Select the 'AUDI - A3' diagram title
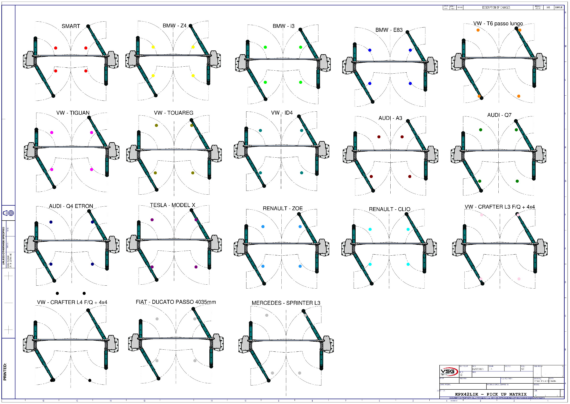The width and height of the screenshot is (570, 404). tap(390, 118)
